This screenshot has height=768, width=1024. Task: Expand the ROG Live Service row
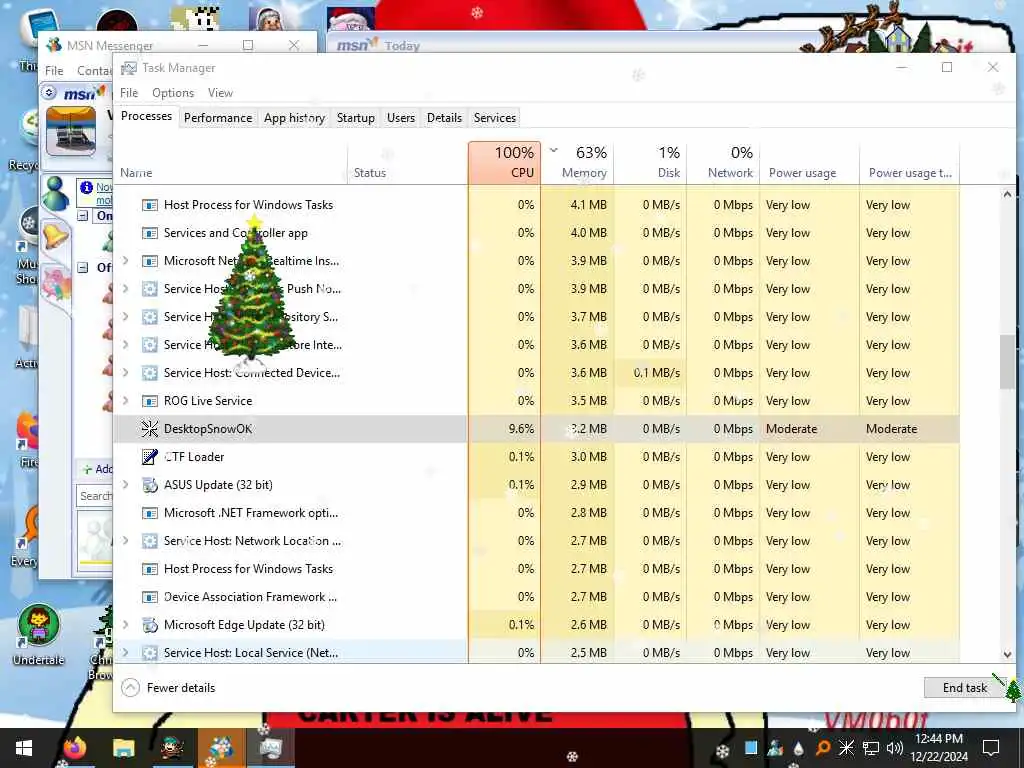[x=126, y=401]
